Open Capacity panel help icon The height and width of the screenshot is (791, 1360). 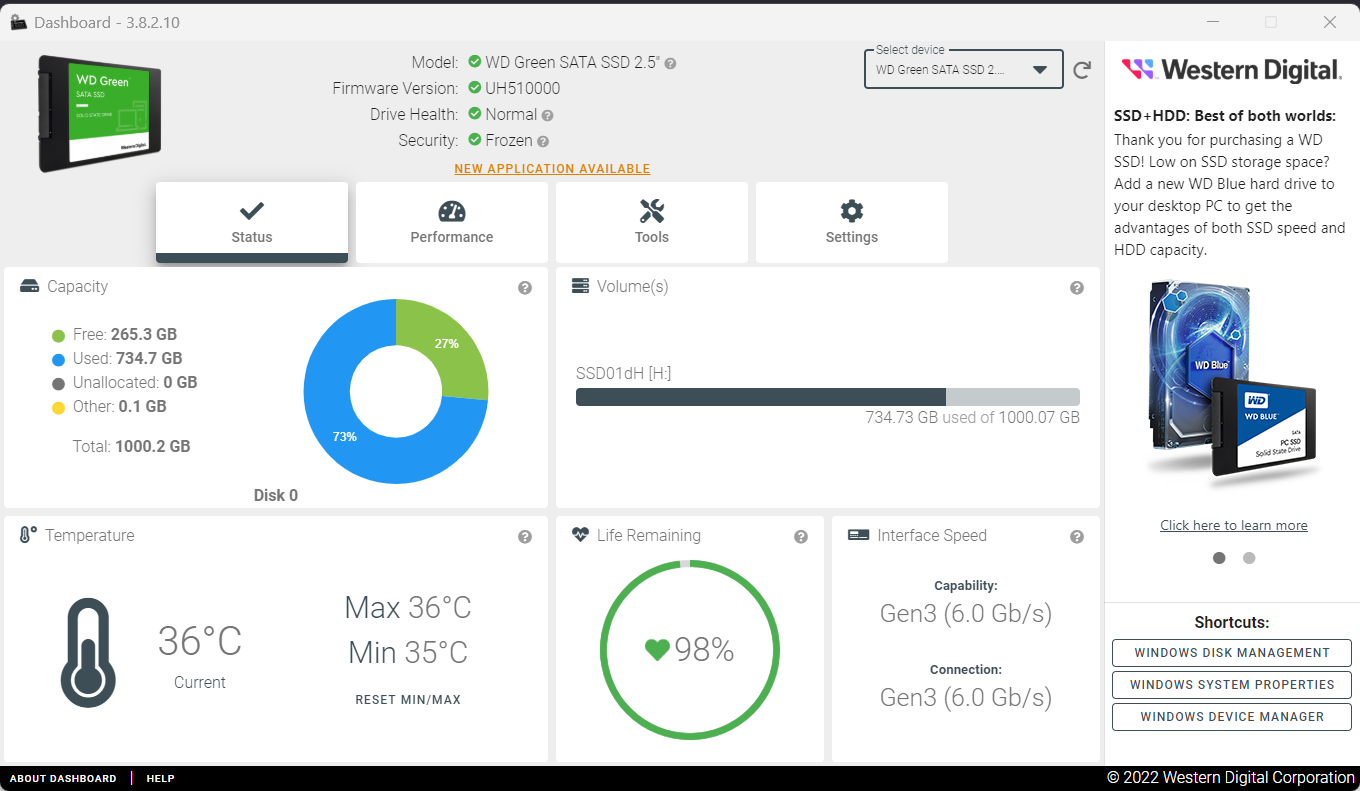coord(525,288)
